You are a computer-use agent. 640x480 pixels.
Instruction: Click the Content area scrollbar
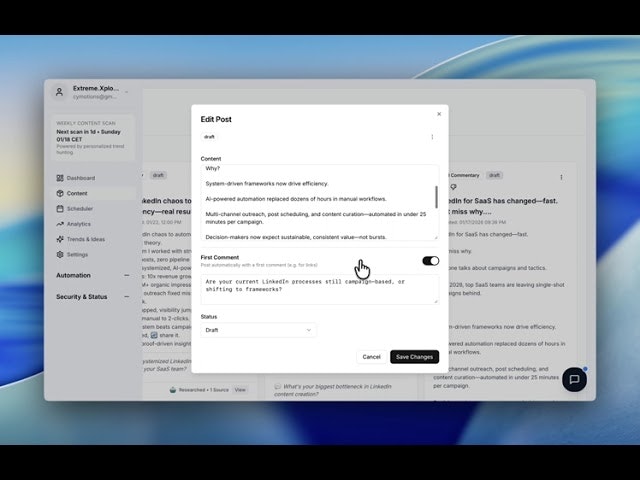point(436,197)
